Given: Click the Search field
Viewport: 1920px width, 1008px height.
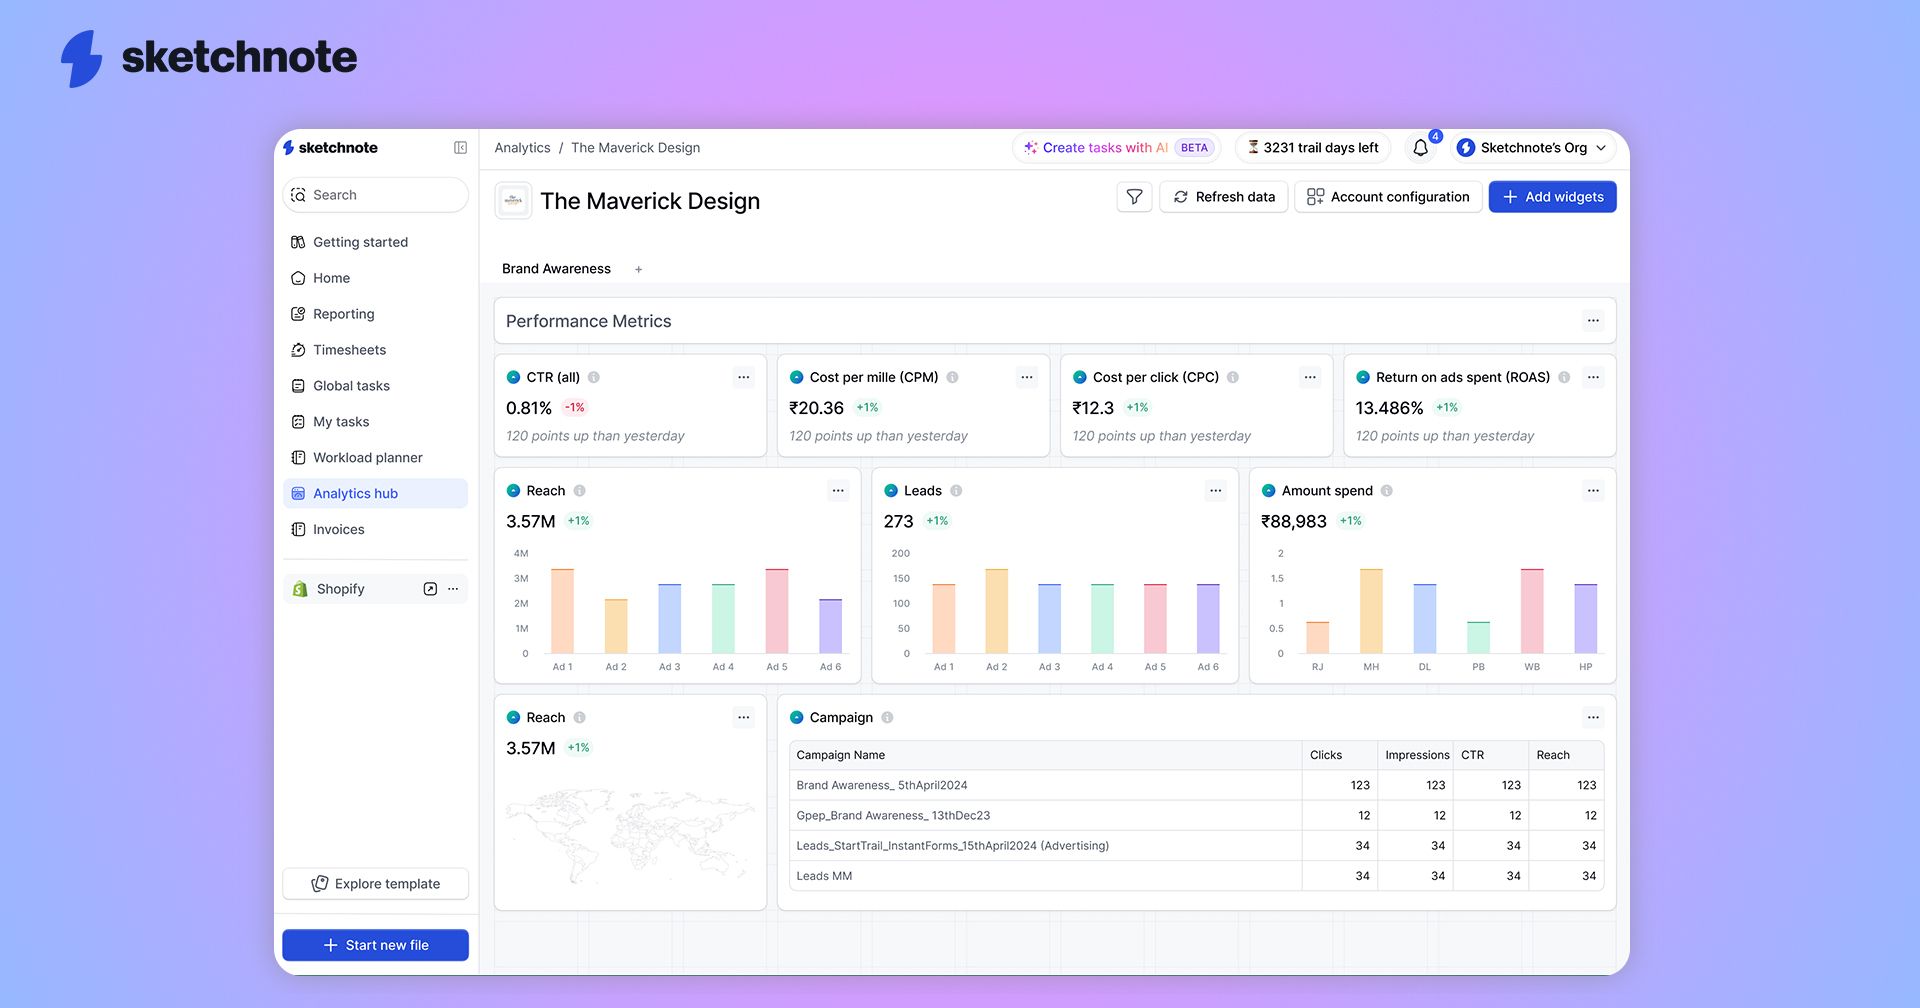Looking at the screenshot, I should tap(375, 195).
